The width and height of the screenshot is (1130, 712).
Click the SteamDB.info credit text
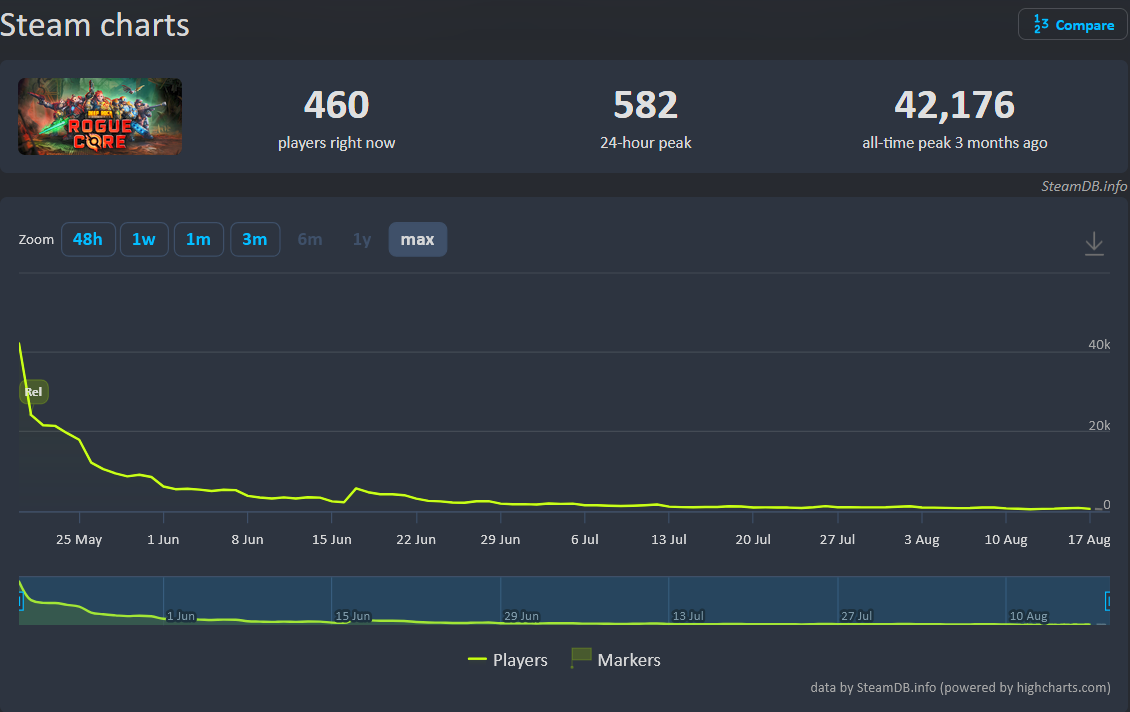1084,186
